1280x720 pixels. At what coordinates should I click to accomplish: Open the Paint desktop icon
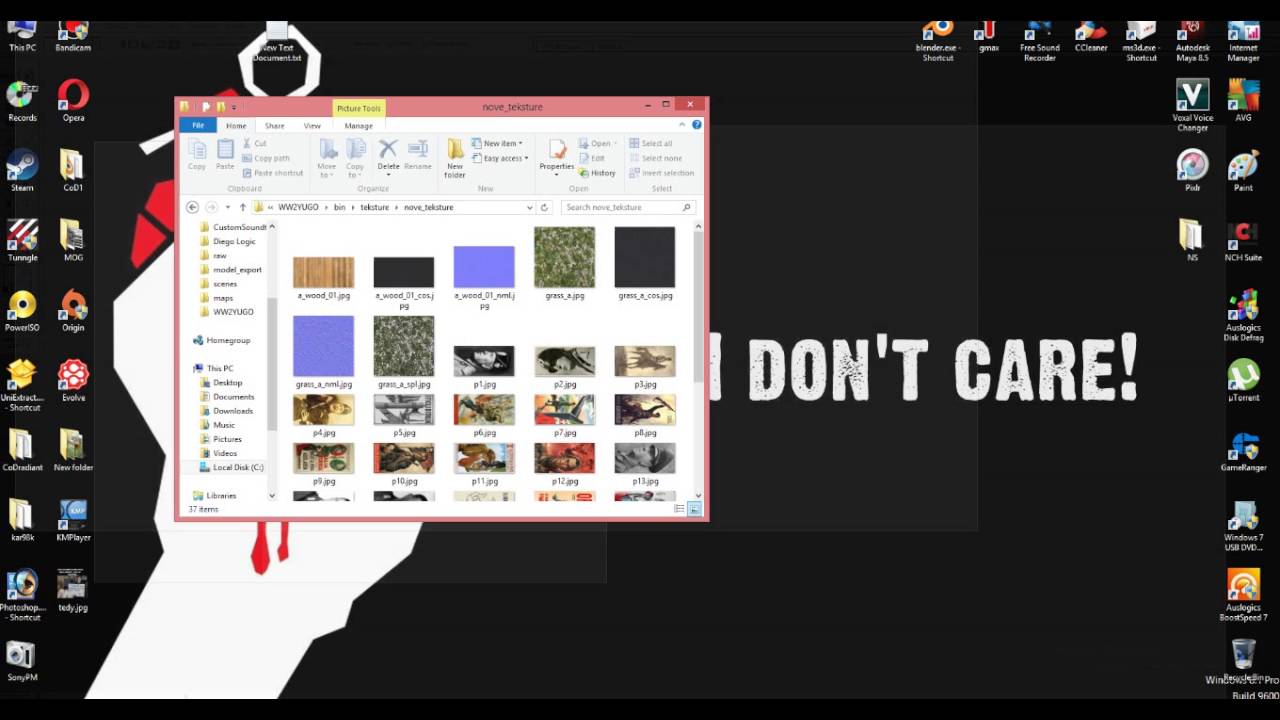coord(1243,171)
